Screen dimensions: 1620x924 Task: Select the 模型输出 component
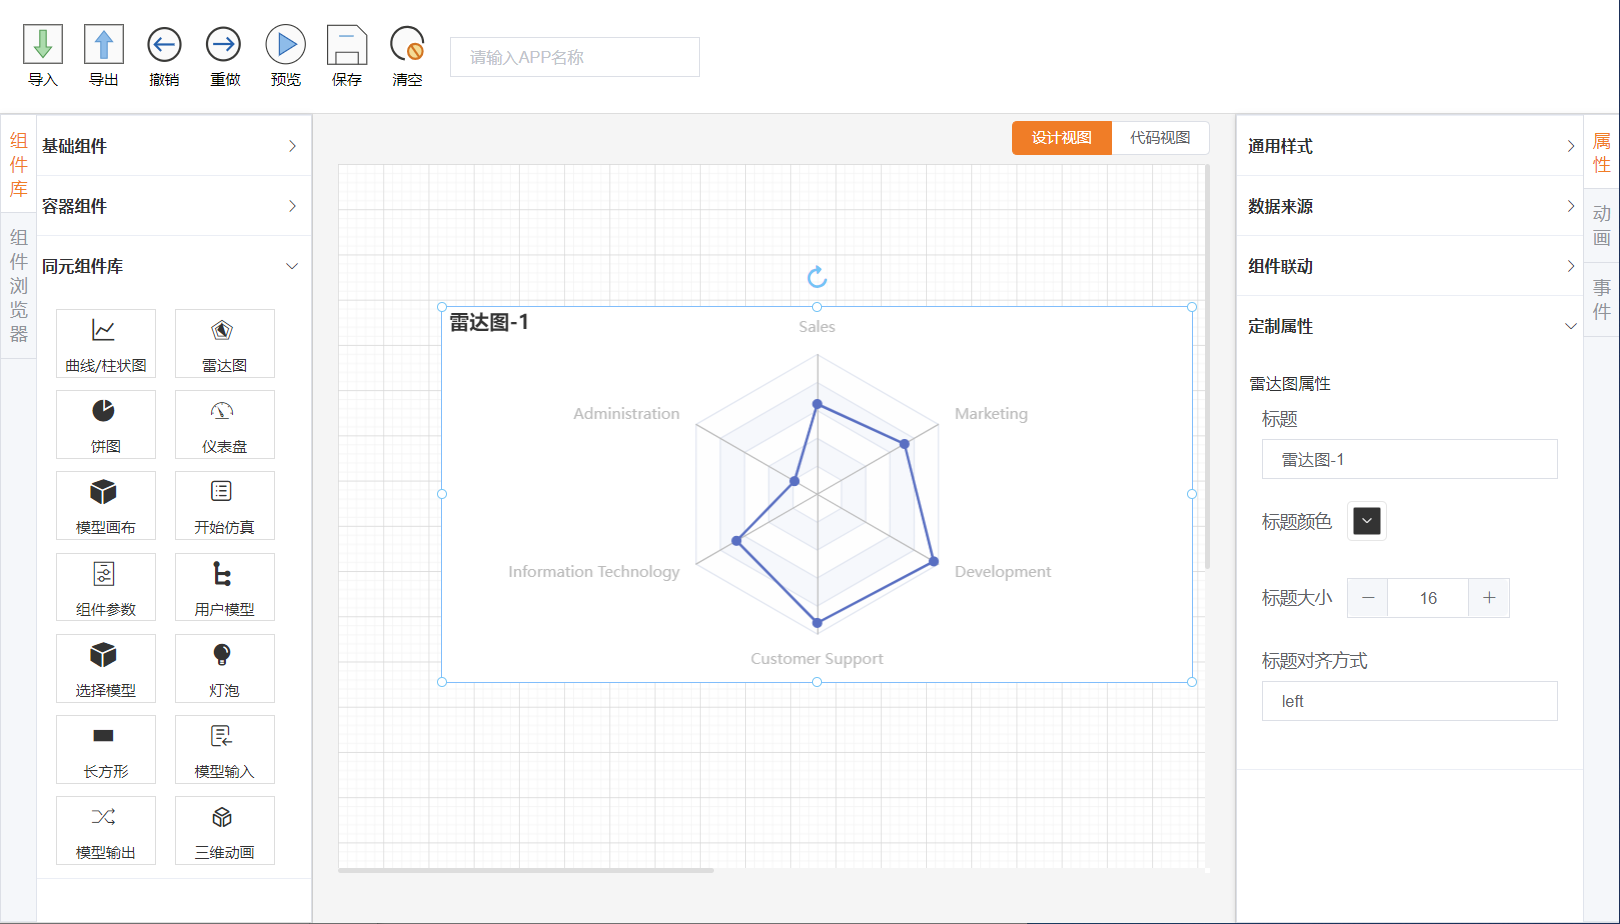pos(106,830)
